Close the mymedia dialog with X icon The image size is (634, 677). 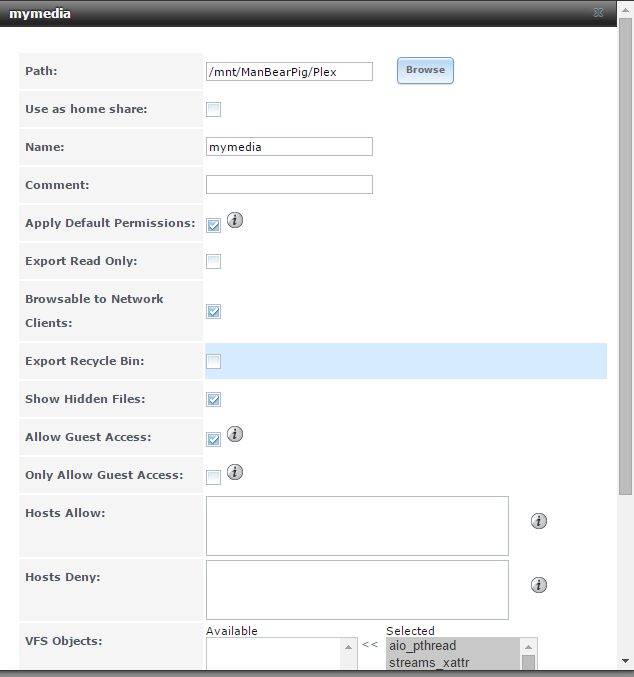pos(598,13)
